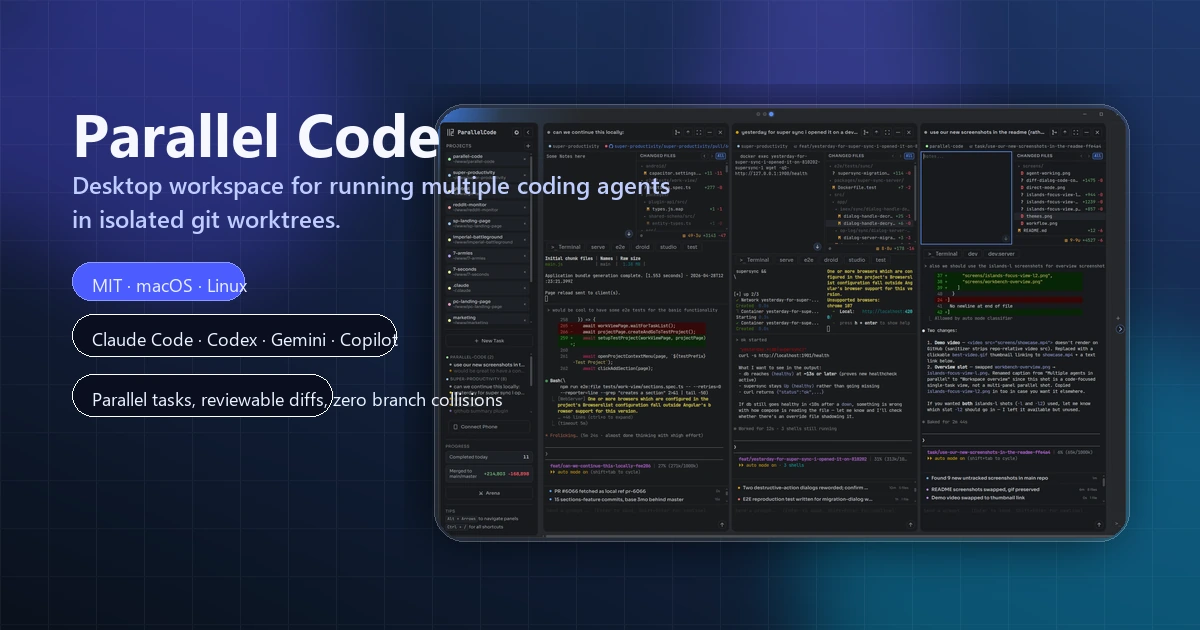Switch to dev tab in third panel
This screenshot has height=630, width=1200.
(973, 254)
